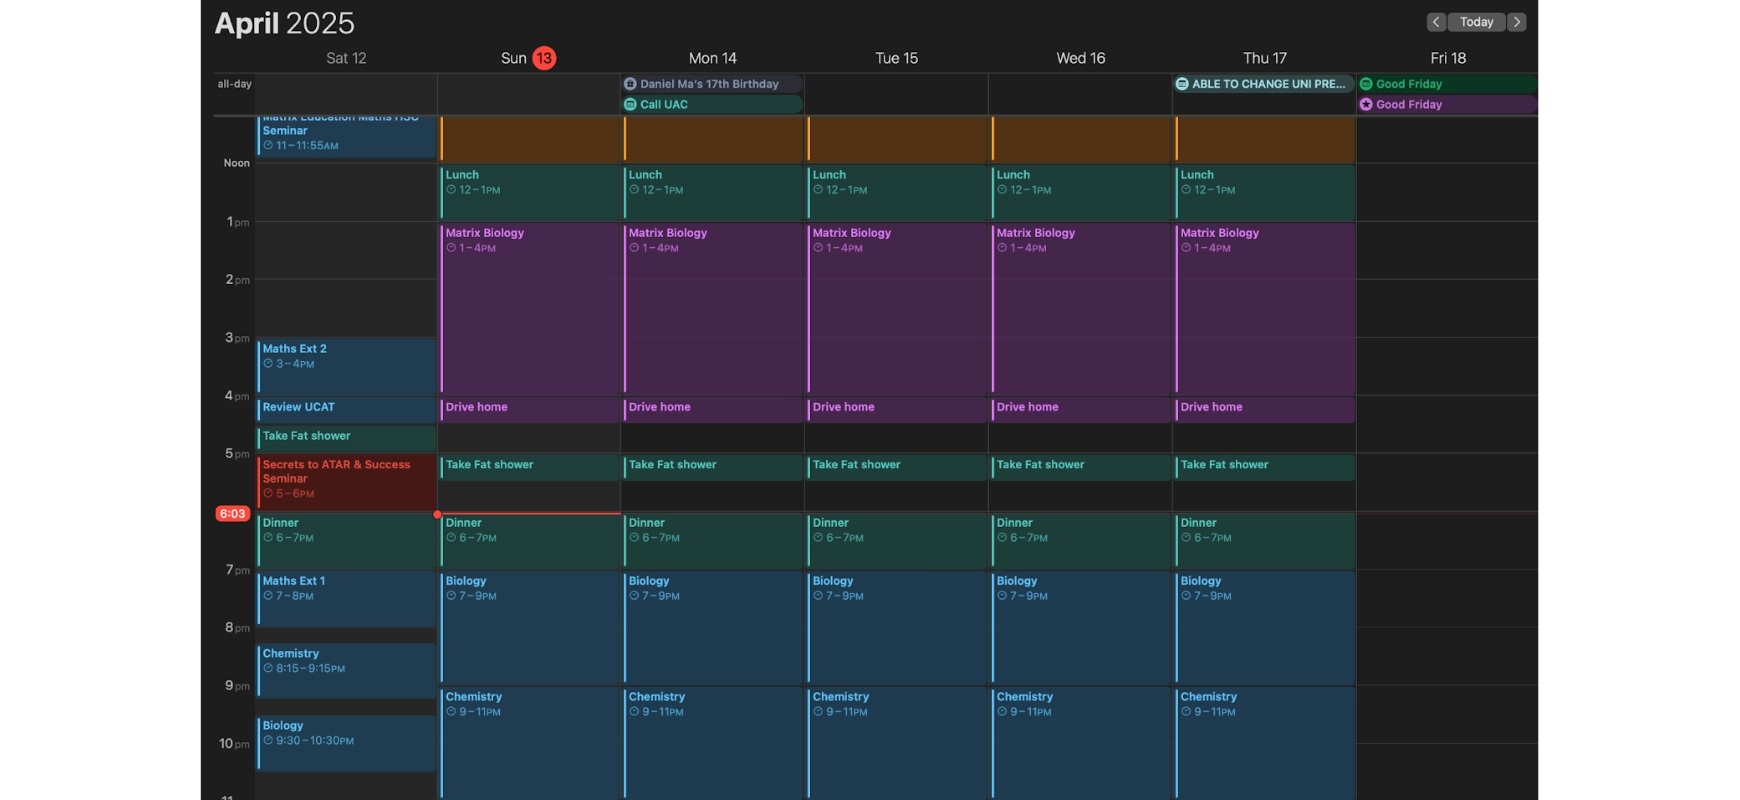The width and height of the screenshot is (1740, 800).
Task: Select the Lunch event on Wednesday
Action: [x=1081, y=192]
